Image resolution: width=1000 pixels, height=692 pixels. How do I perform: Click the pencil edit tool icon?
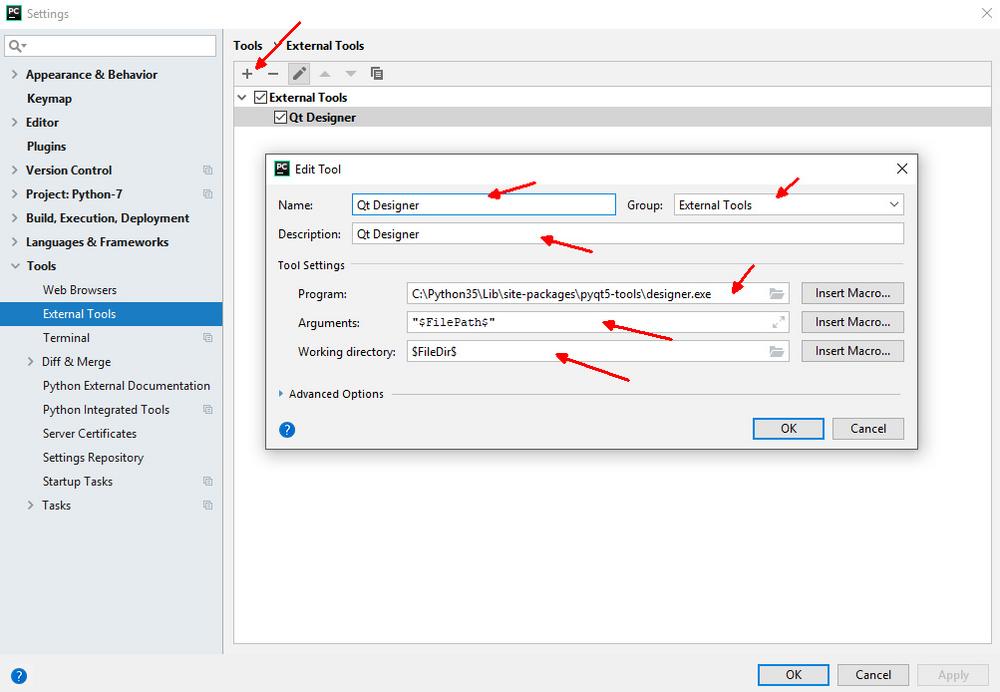299,73
